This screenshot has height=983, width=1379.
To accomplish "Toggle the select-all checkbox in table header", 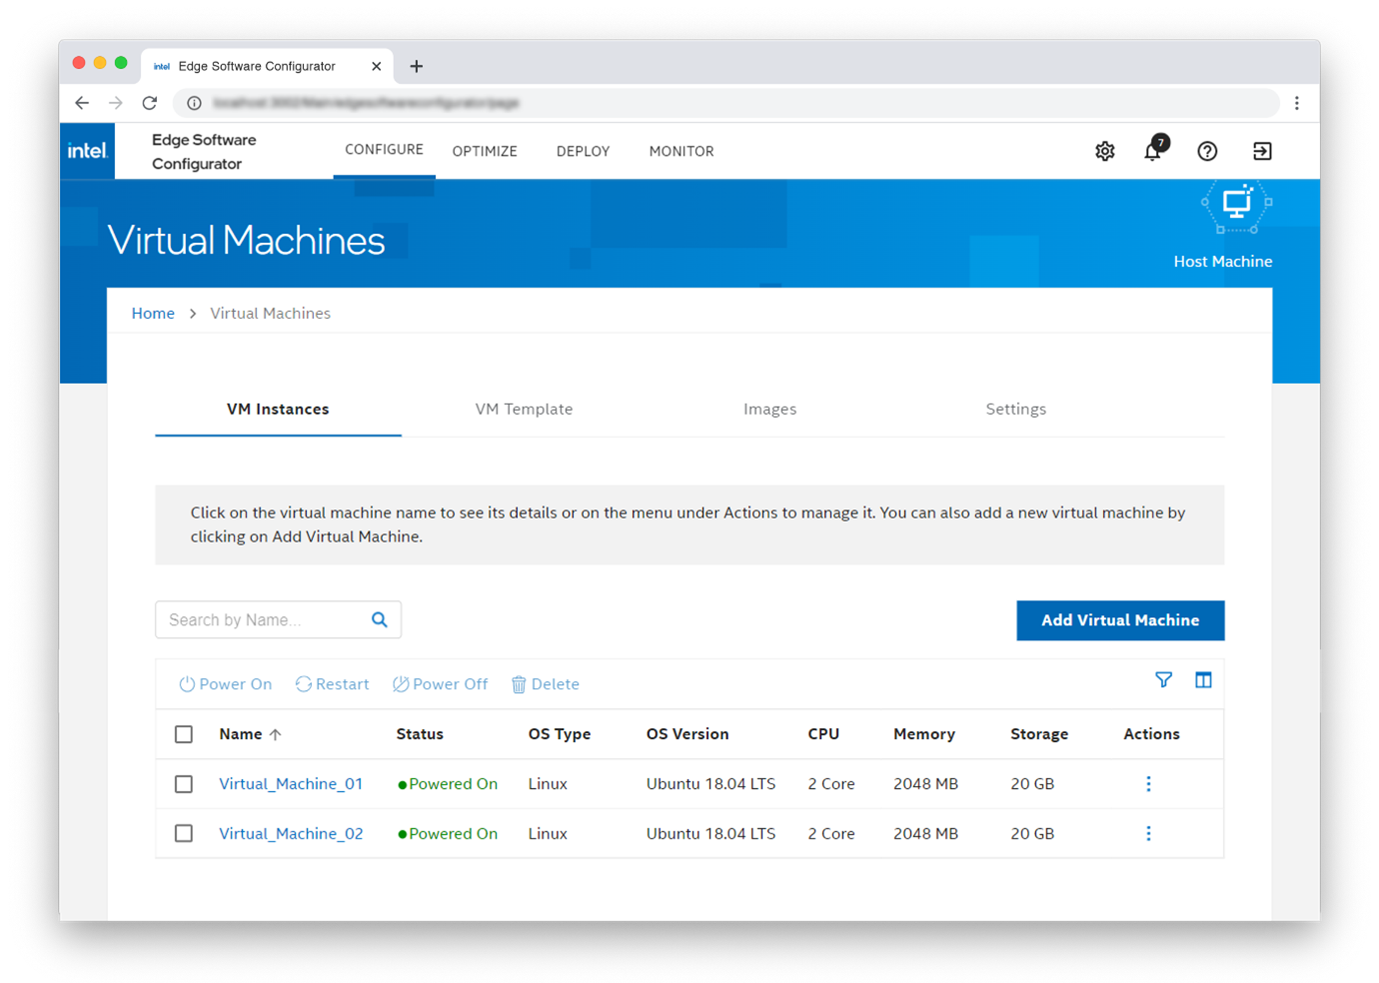I will click(184, 733).
